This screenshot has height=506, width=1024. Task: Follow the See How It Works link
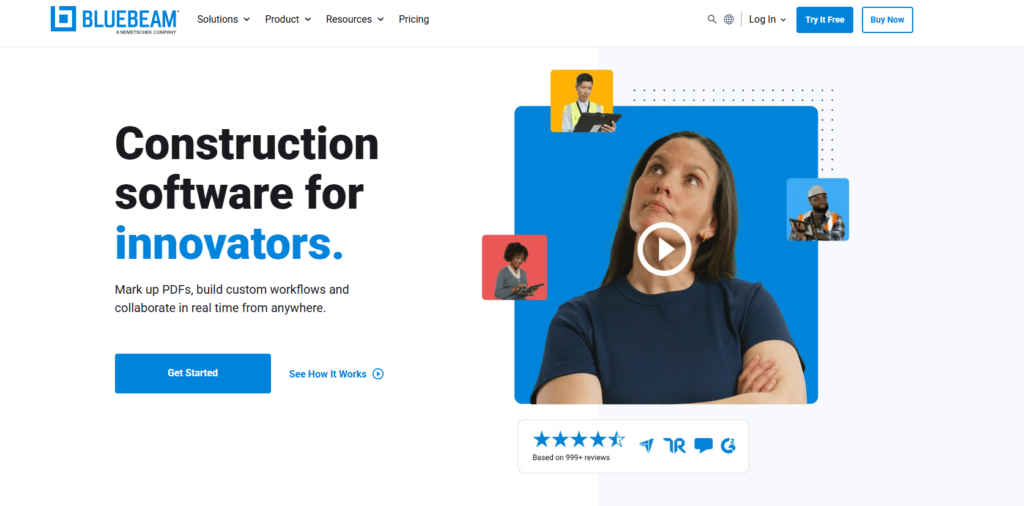336,374
